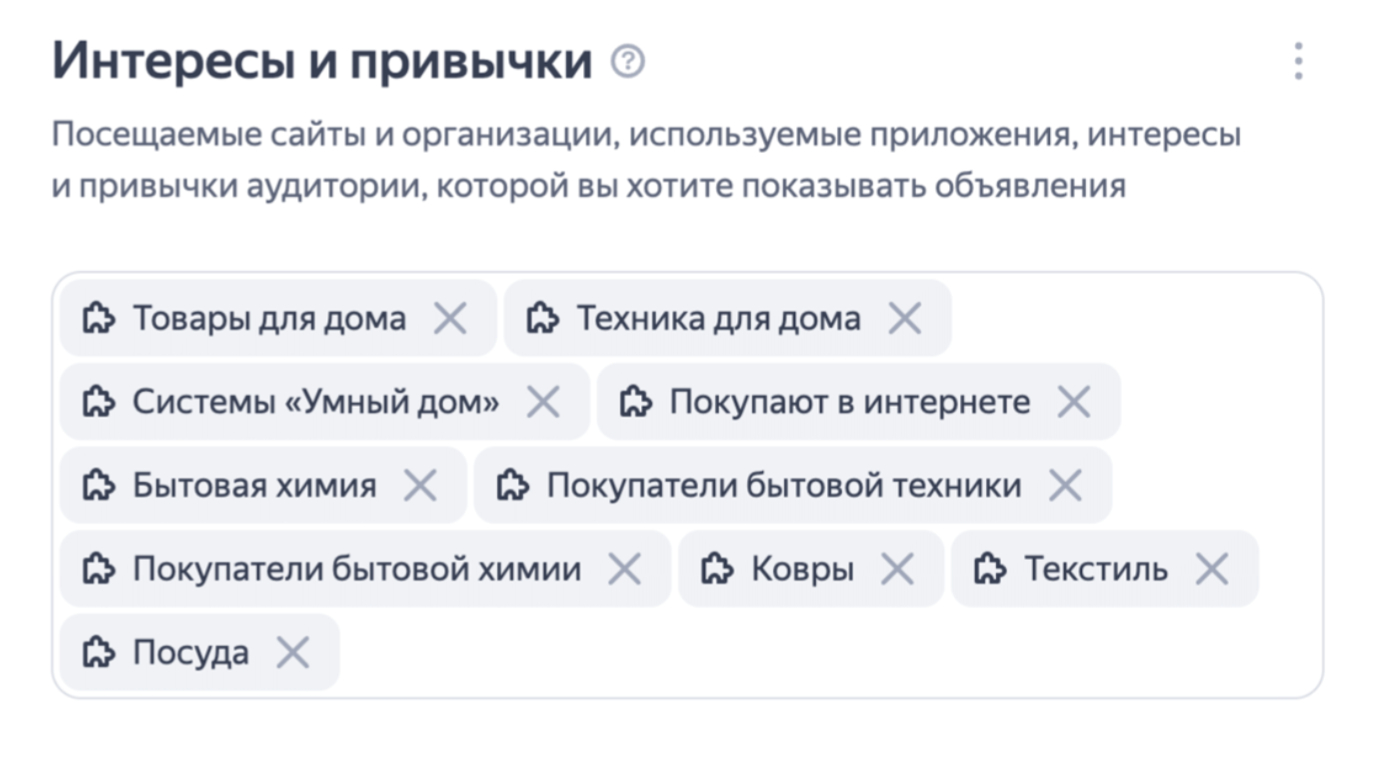This screenshot has width=1396, height=762.
Task: Remove the Посуда interest tag
Action: click(x=293, y=653)
